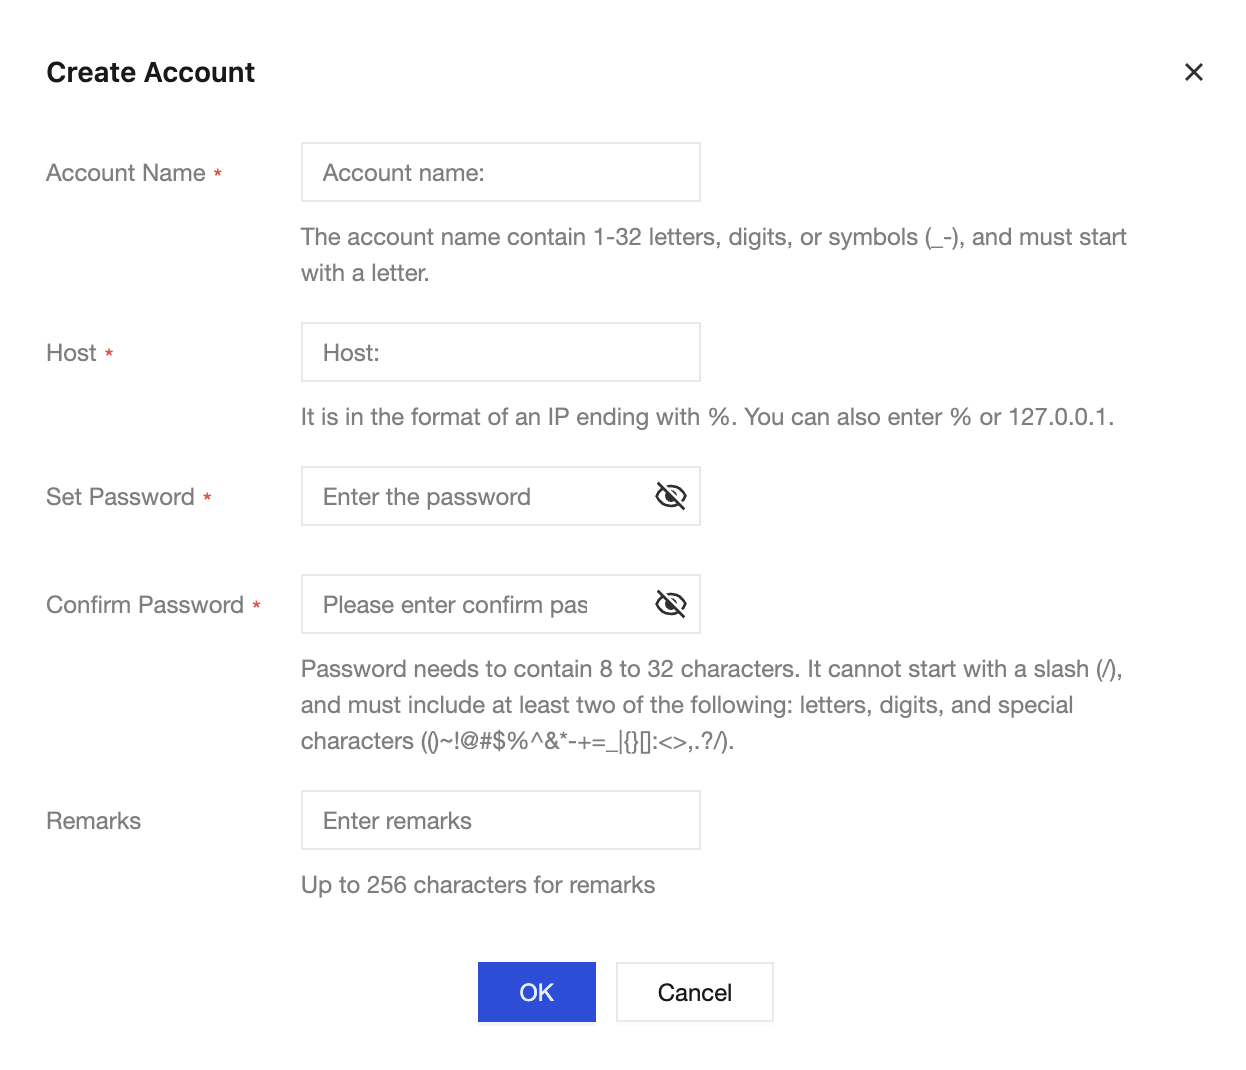Click the Host field label

(72, 353)
